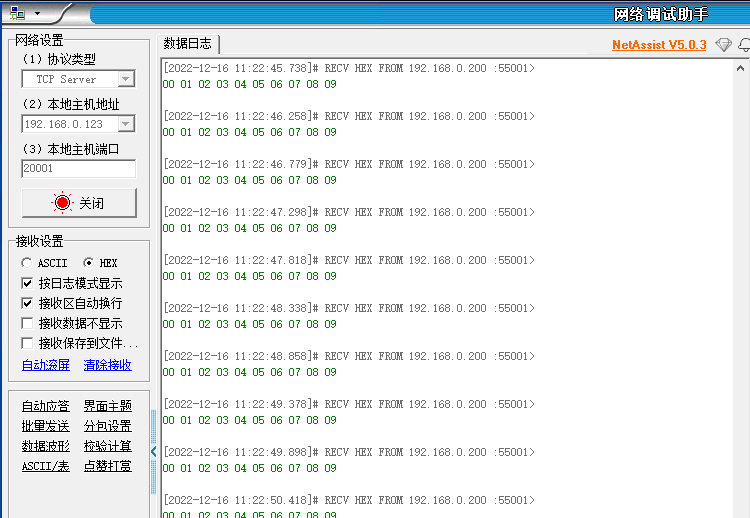Expand the local host address dropdown
This screenshot has height=518, width=750.
[x=126, y=124]
